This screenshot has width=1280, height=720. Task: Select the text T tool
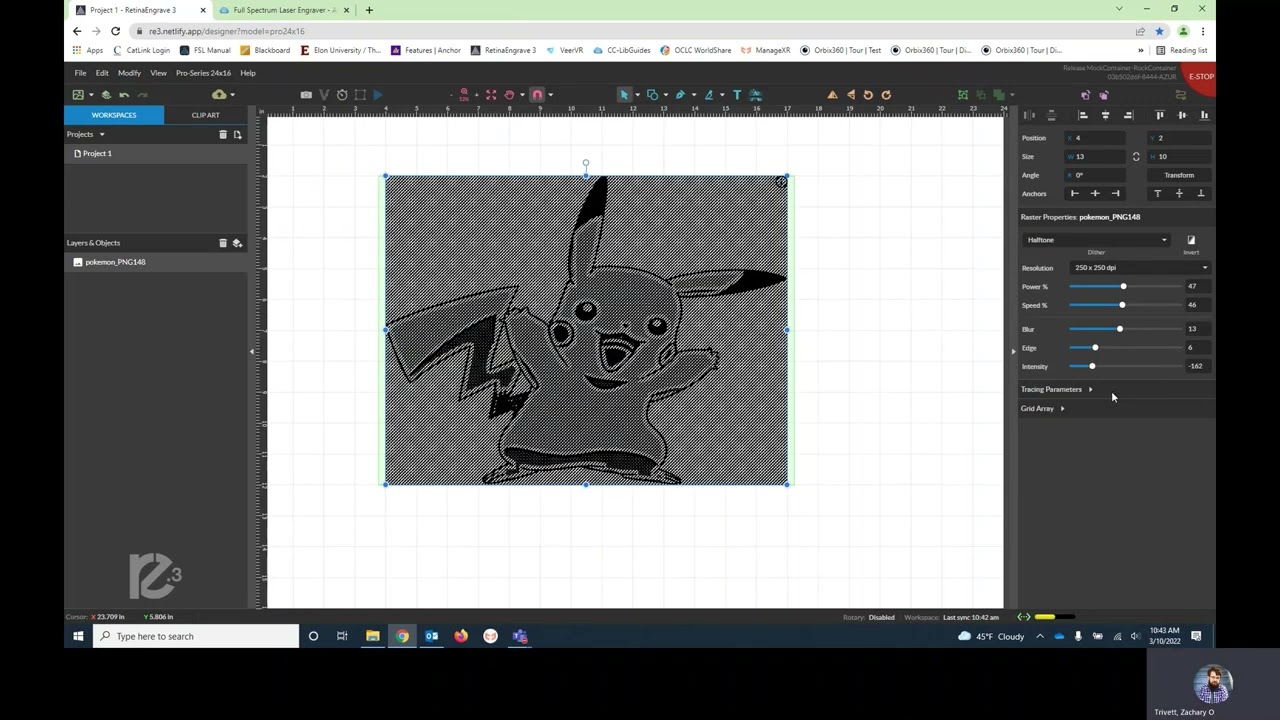(737, 95)
